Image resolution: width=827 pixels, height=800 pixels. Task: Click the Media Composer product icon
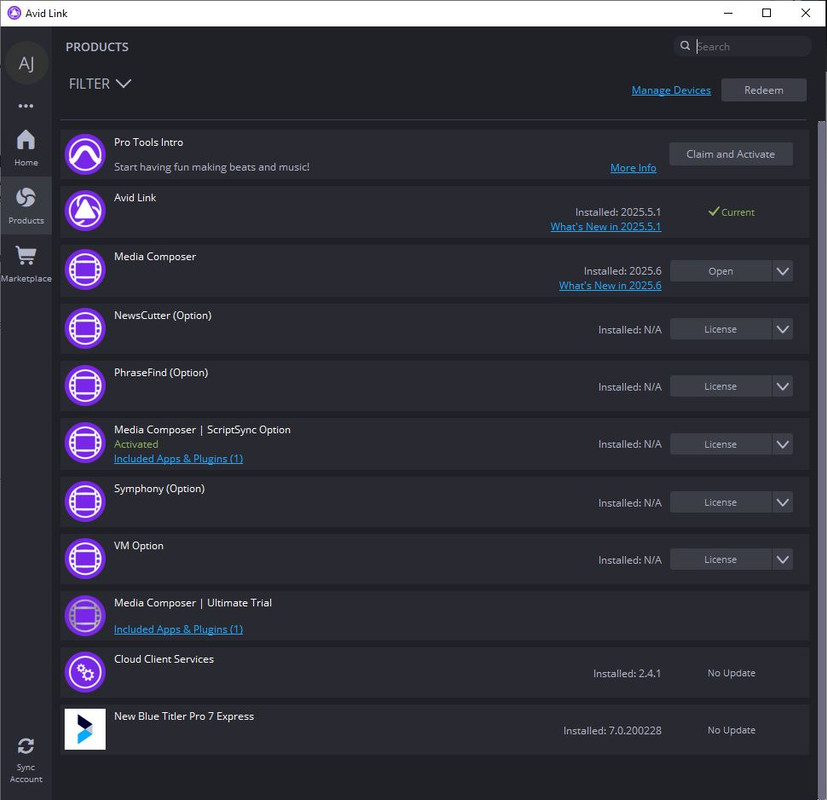pos(85,269)
